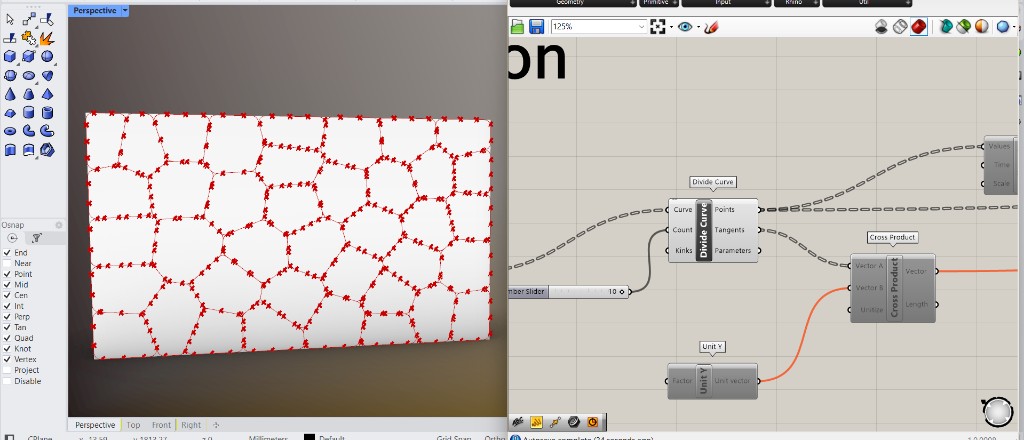Click Grasshopper save file disk icon
Viewport: 1024px width, 440px height.
[536, 27]
